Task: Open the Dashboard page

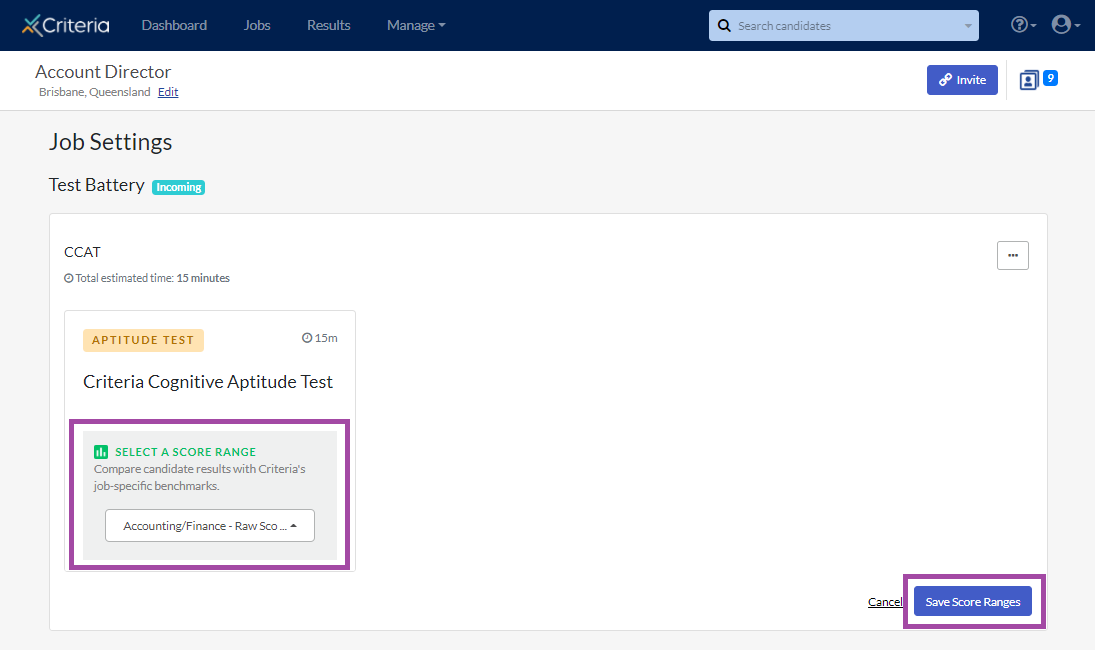Action: point(174,26)
